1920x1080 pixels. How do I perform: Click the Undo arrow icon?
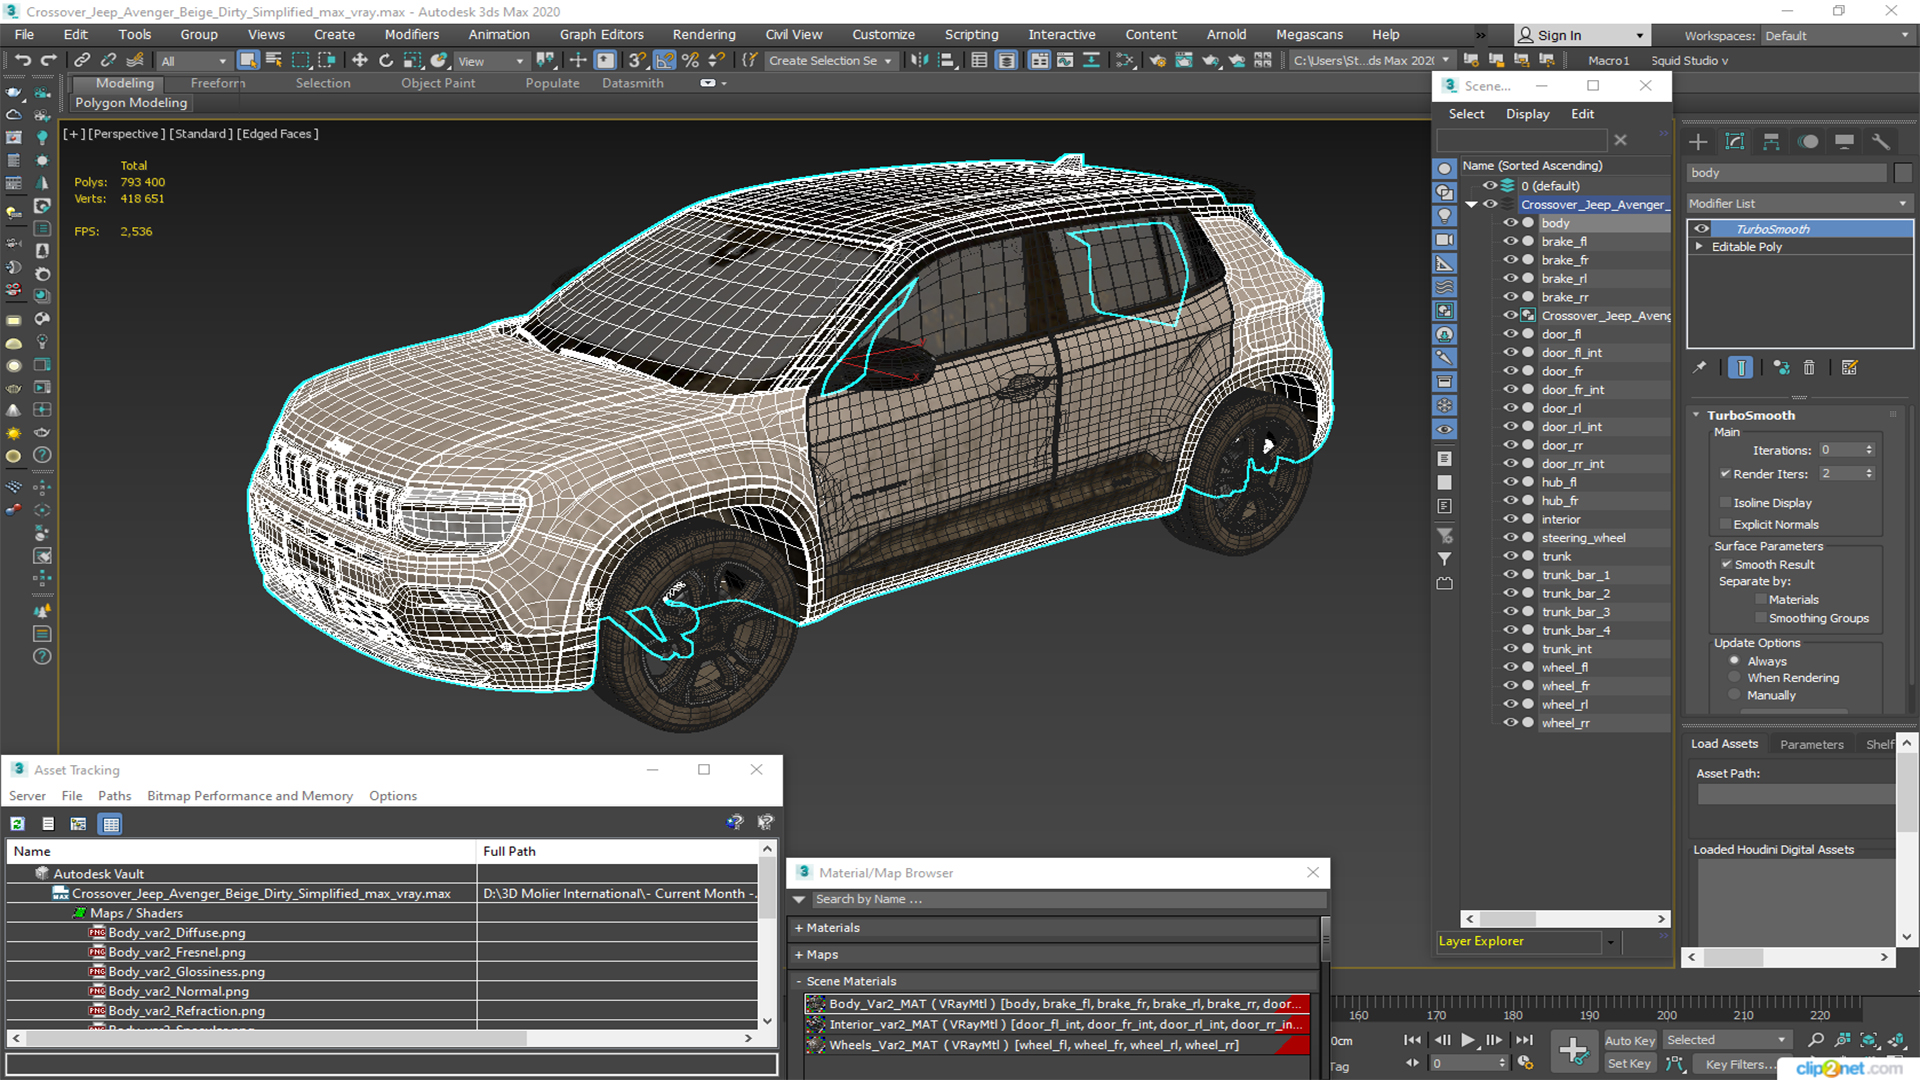click(23, 60)
